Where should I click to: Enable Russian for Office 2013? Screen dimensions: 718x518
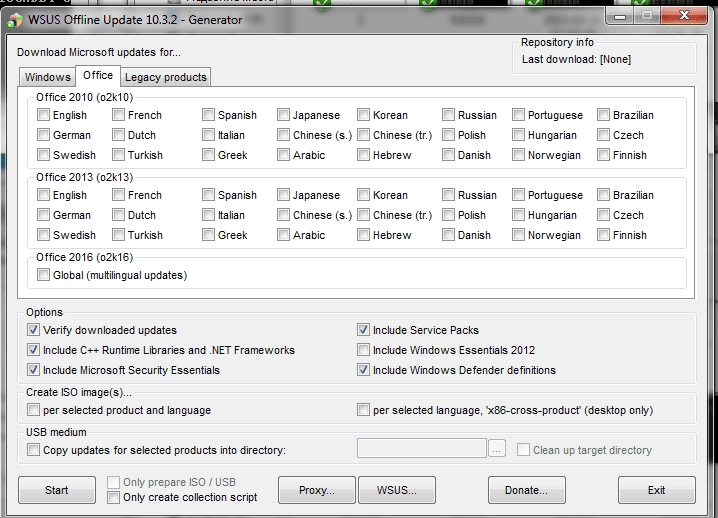pos(449,195)
